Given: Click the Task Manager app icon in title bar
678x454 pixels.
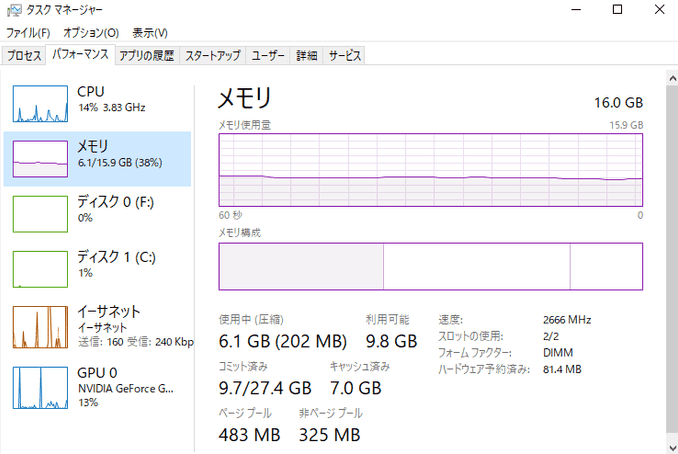Looking at the screenshot, I should point(13,10).
